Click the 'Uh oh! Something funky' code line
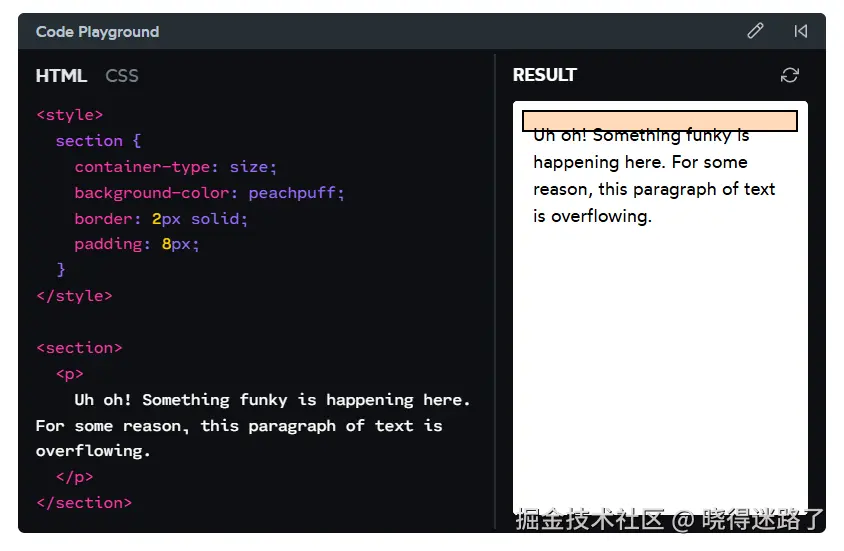 coord(272,400)
